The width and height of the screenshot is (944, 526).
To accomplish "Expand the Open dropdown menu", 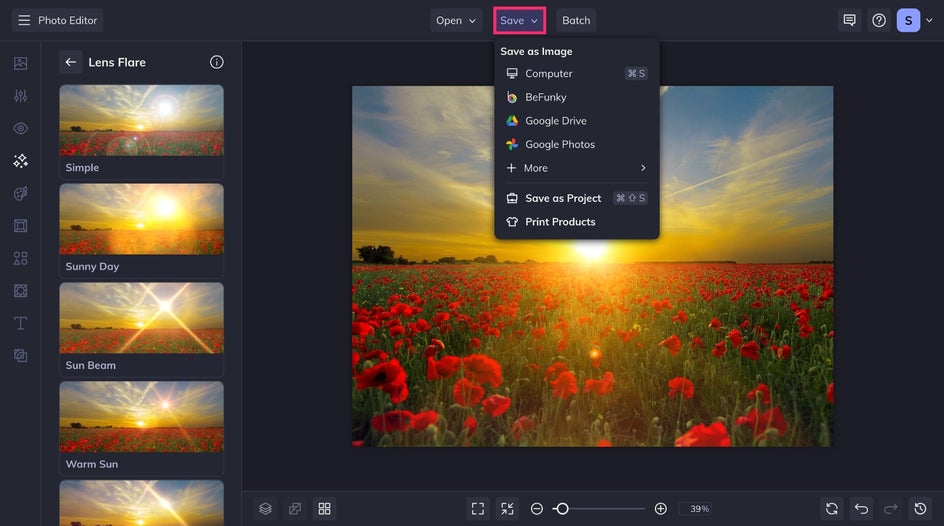I will [x=456, y=20].
